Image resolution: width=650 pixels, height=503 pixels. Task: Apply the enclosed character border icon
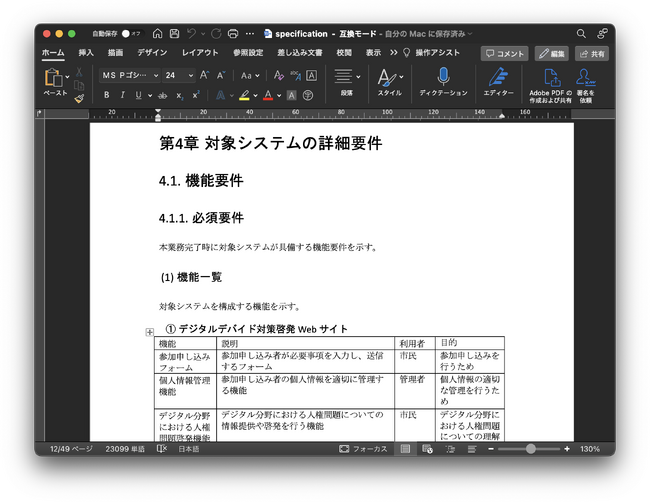pos(311,75)
